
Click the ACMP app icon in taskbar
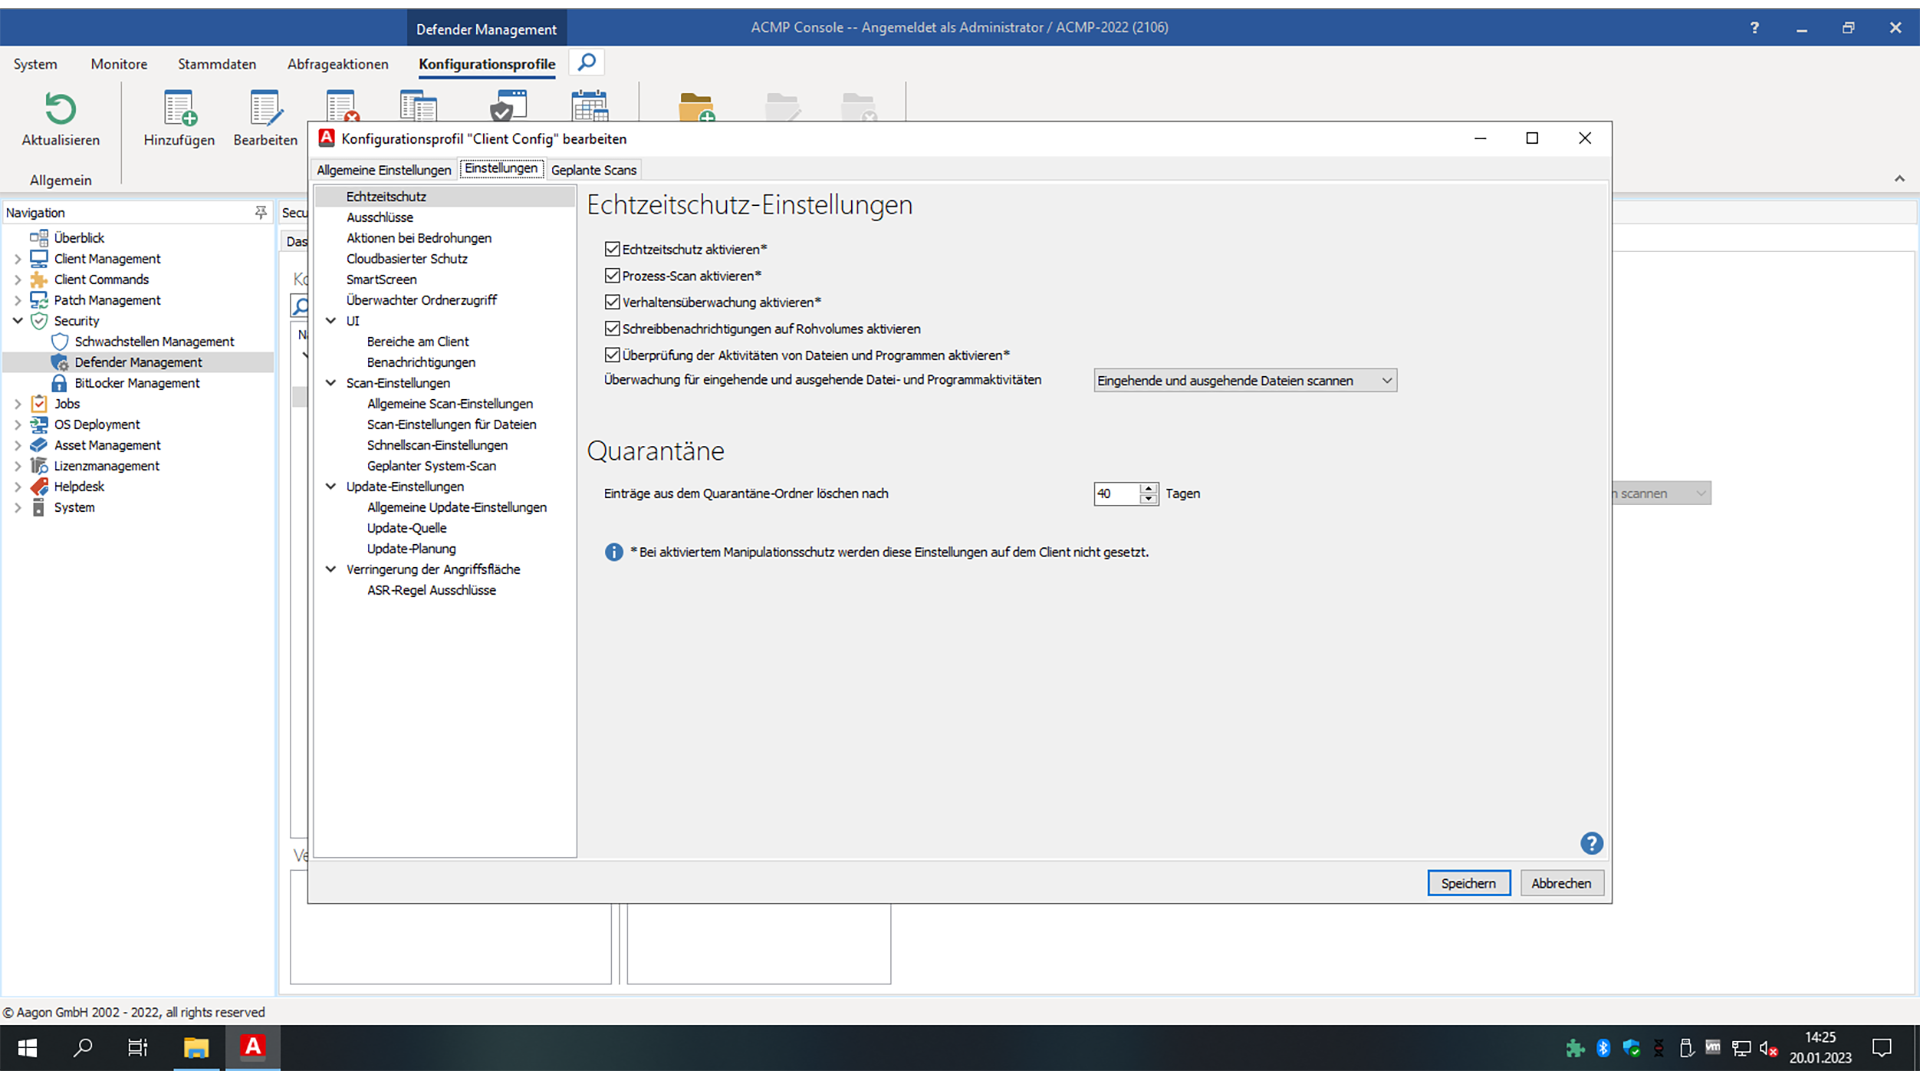(253, 1047)
